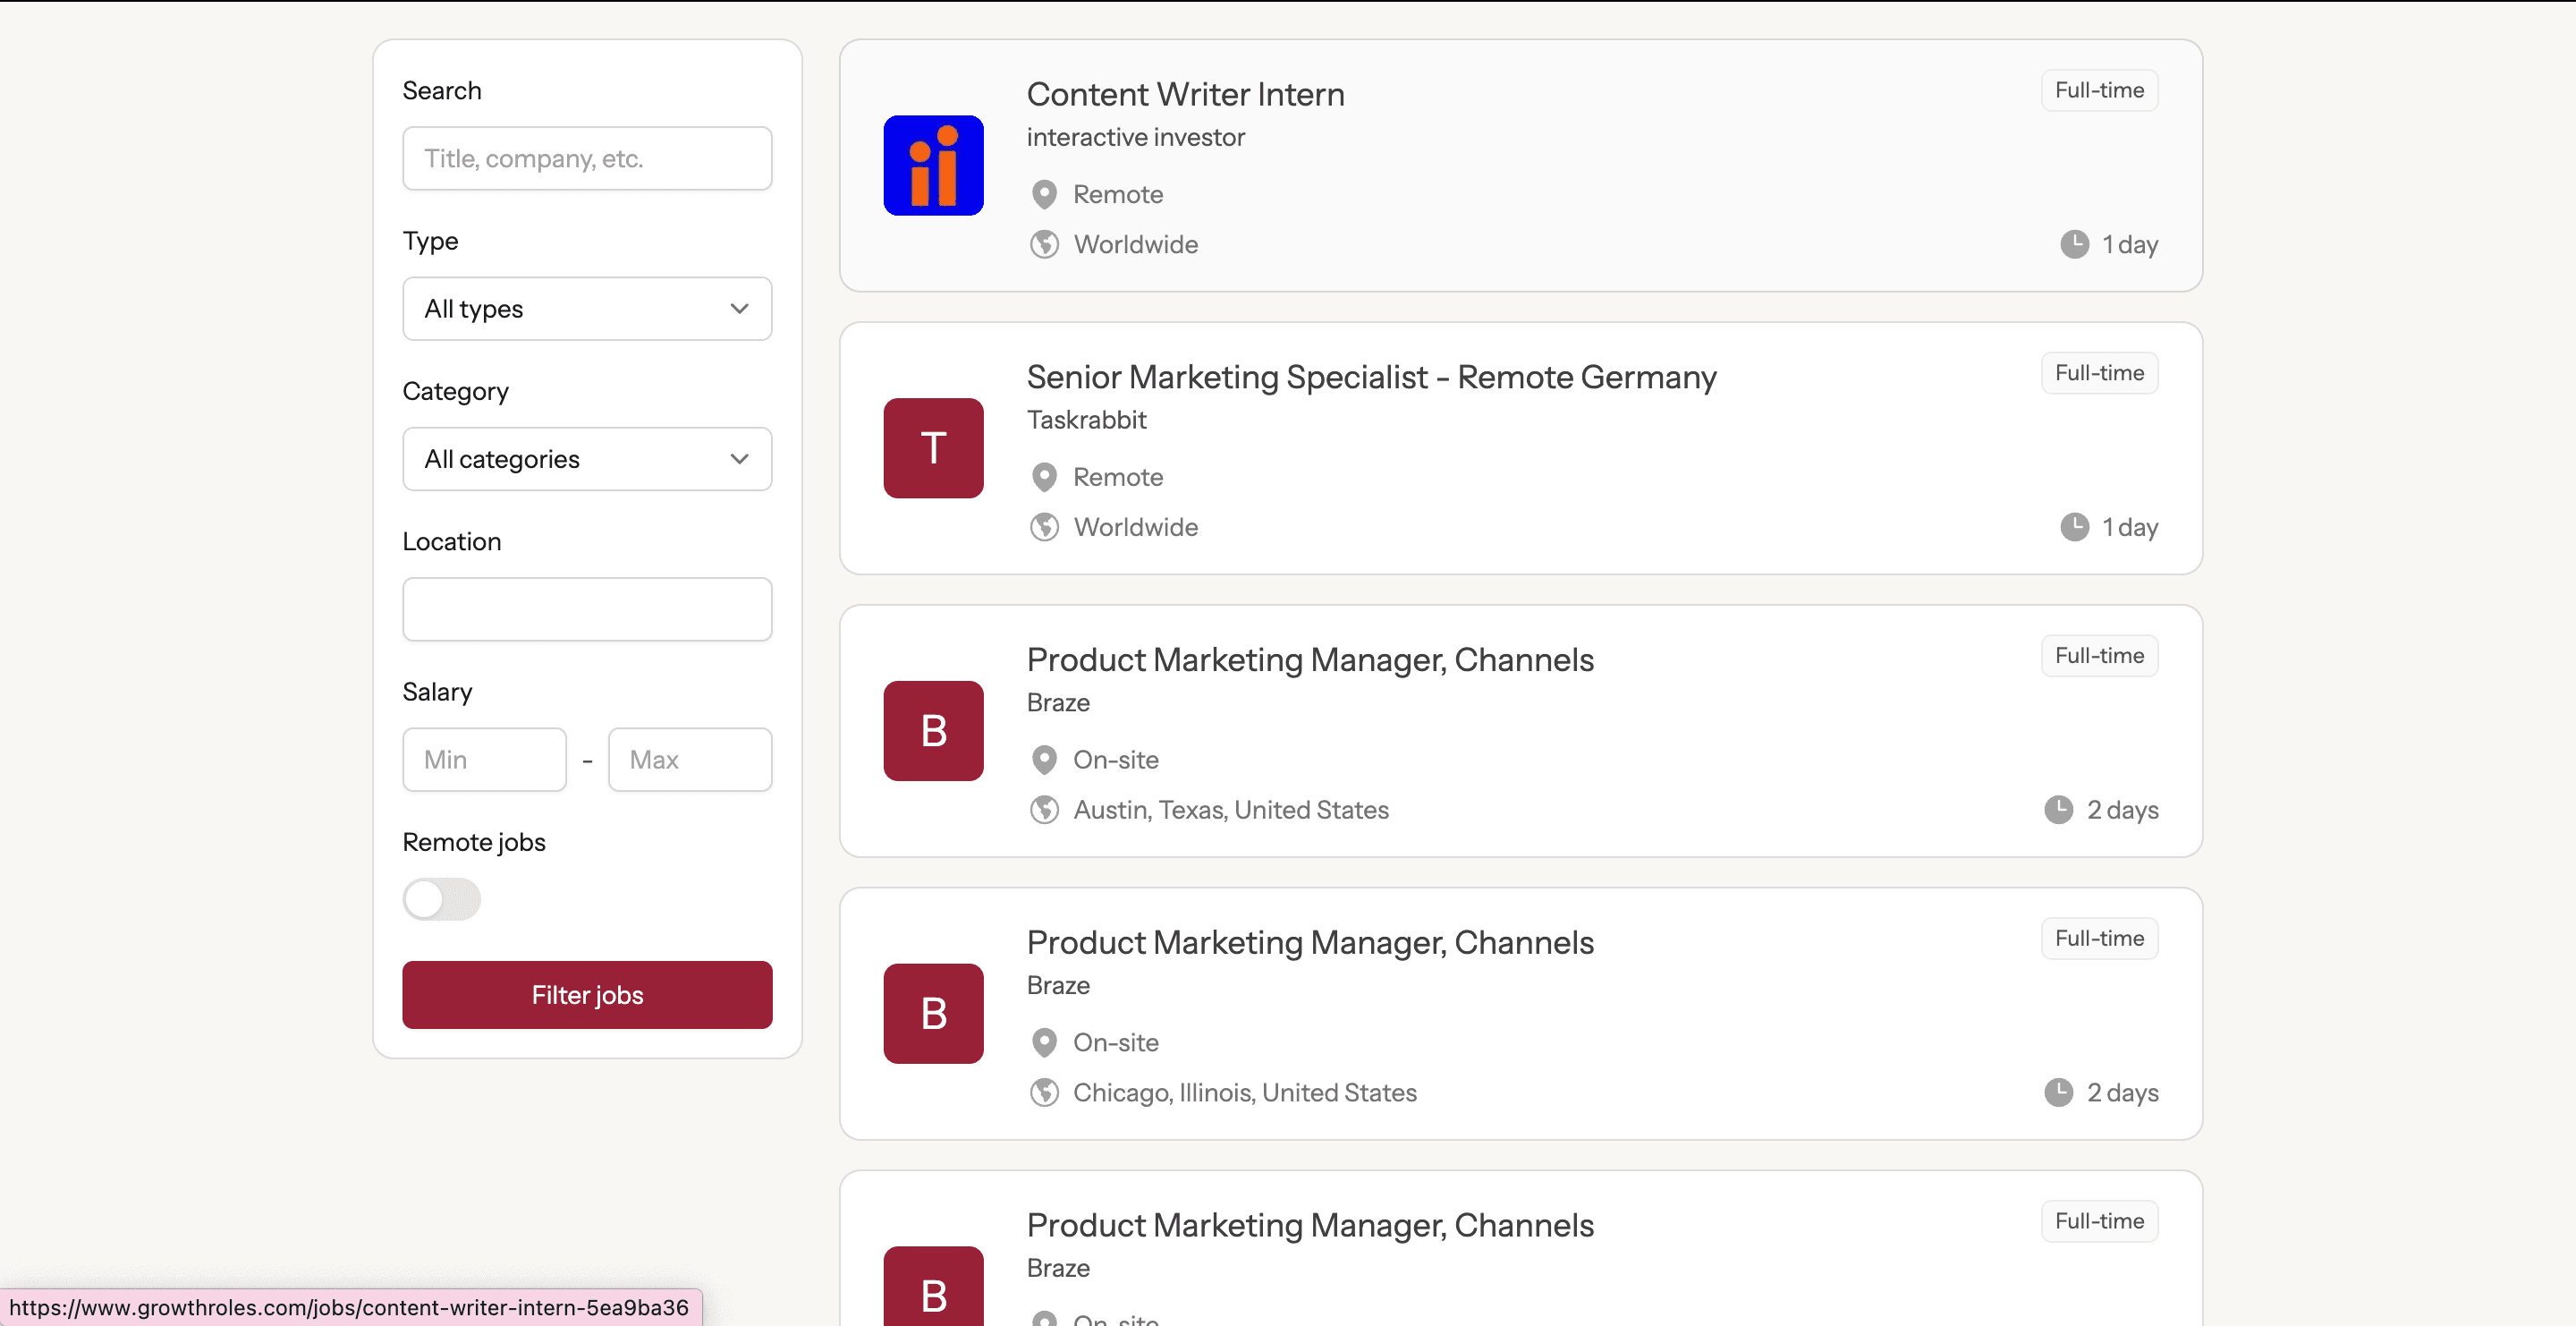Click the Taskrabbit company name
Image resolution: width=2576 pixels, height=1326 pixels.
(1086, 420)
